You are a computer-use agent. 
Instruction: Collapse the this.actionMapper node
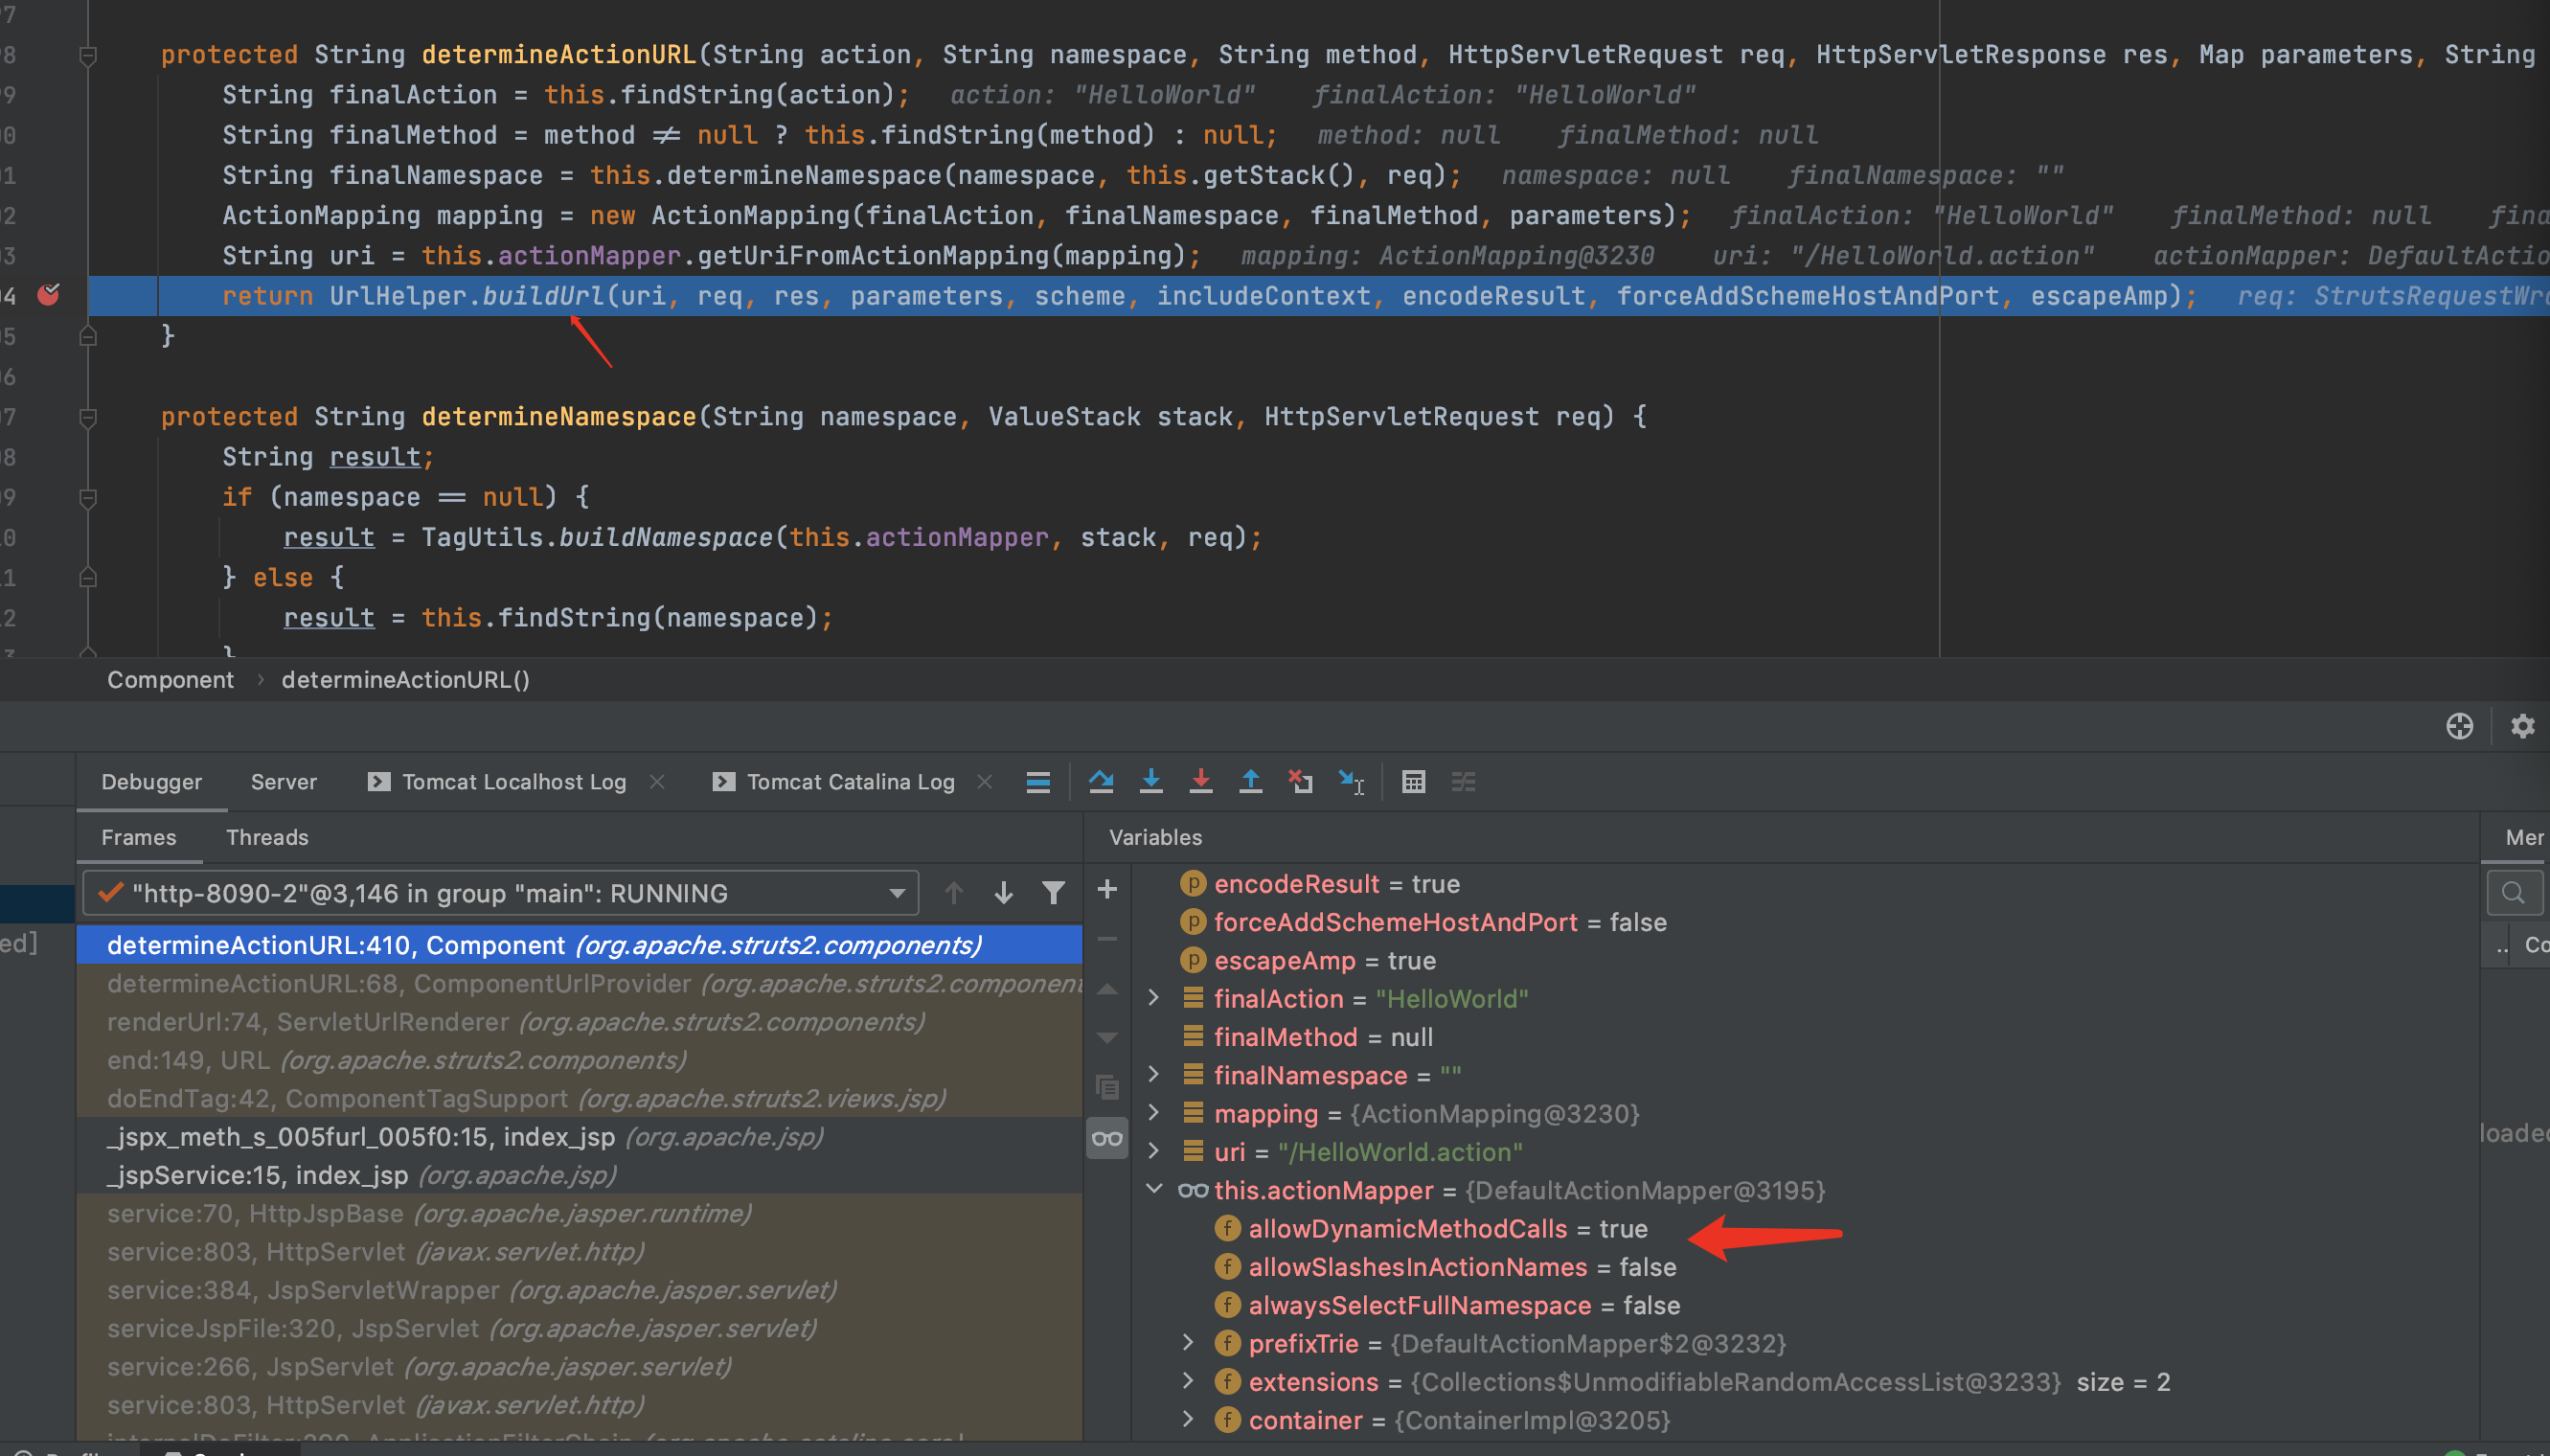pyautogui.click(x=1153, y=1188)
